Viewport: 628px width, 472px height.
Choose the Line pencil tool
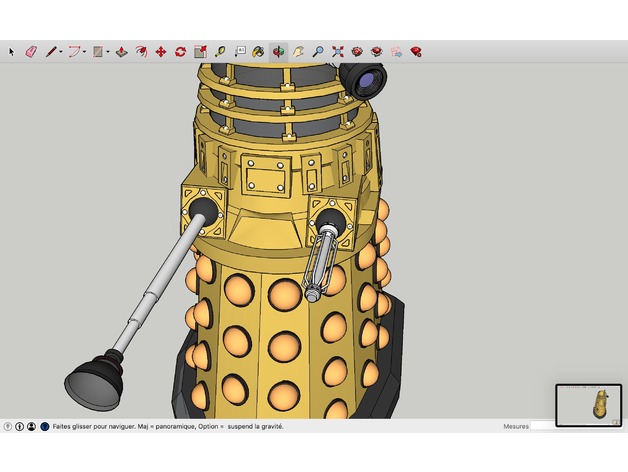[49, 51]
